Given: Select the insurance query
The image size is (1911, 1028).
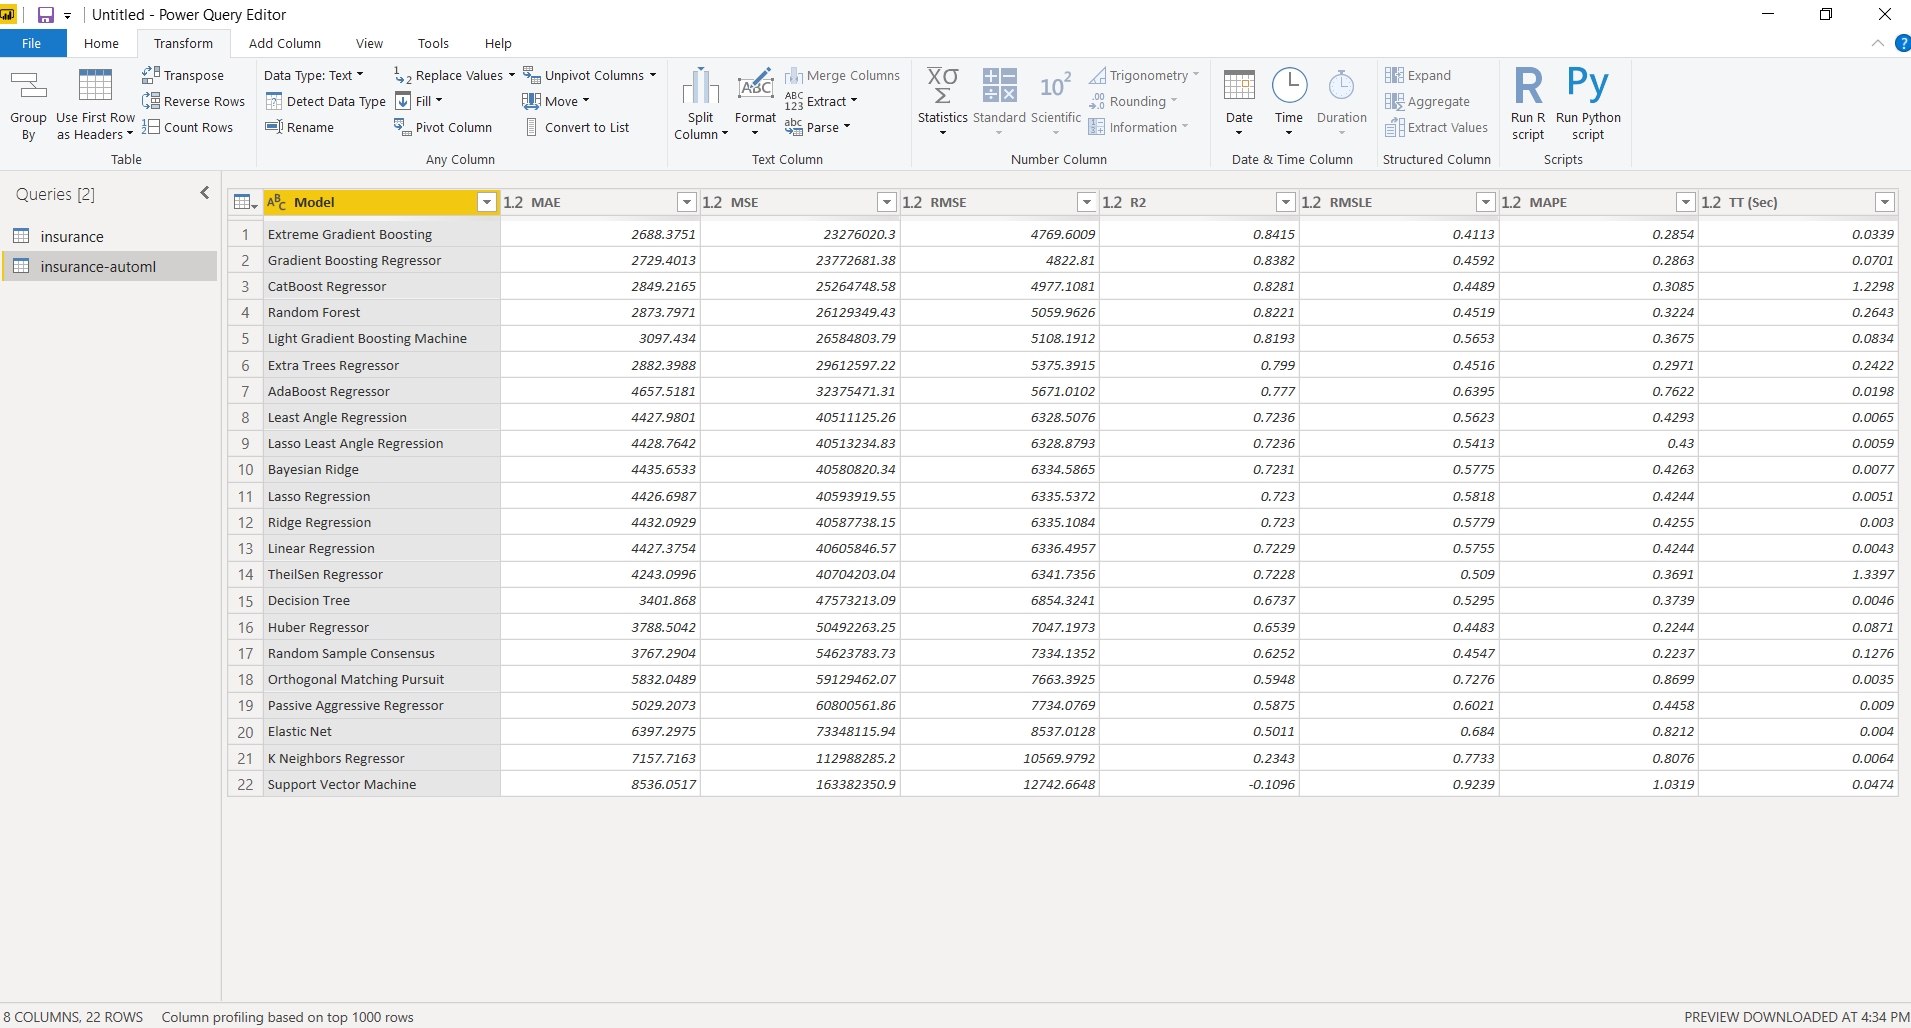Looking at the screenshot, I should [71, 237].
